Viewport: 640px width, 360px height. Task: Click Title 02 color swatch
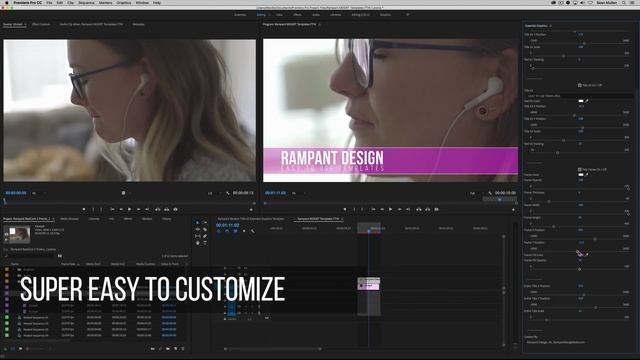(x=581, y=101)
